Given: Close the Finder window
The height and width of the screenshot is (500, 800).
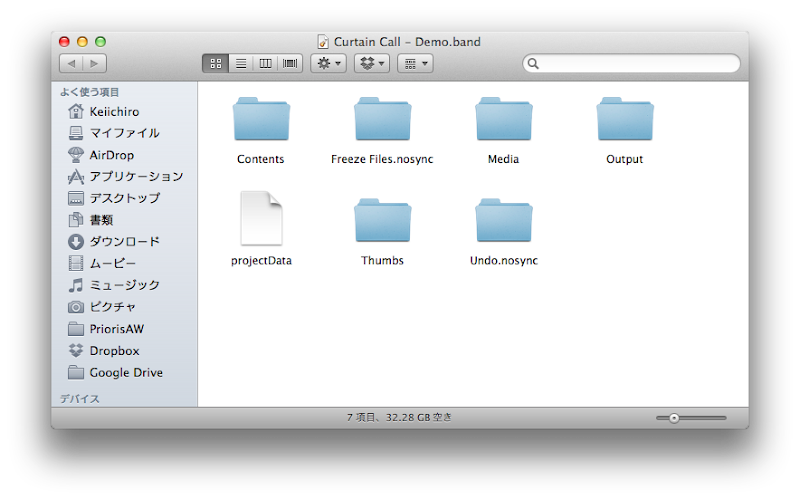Looking at the screenshot, I should click(x=64, y=42).
